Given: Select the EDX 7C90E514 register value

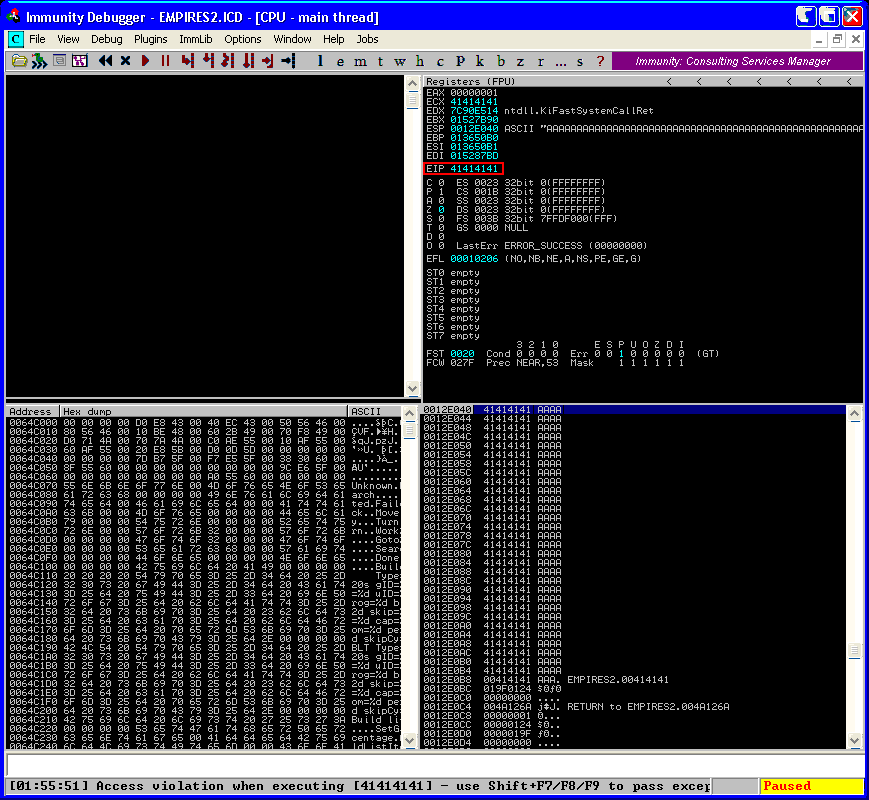Looking at the screenshot, I should pos(474,111).
